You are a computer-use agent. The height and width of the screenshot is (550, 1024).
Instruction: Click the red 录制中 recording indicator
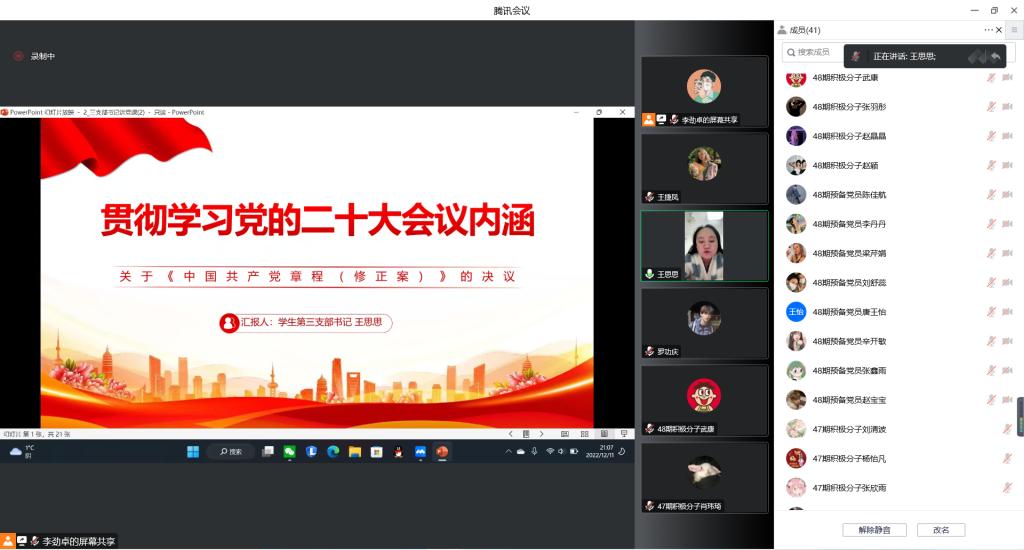tap(18, 56)
